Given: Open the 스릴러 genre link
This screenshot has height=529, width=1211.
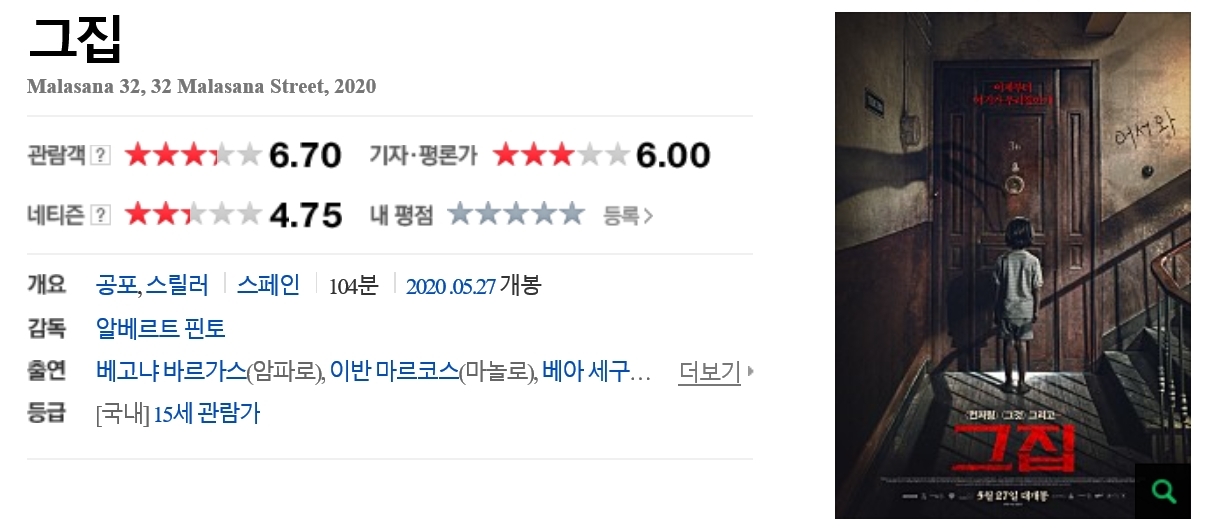Looking at the screenshot, I should (177, 285).
